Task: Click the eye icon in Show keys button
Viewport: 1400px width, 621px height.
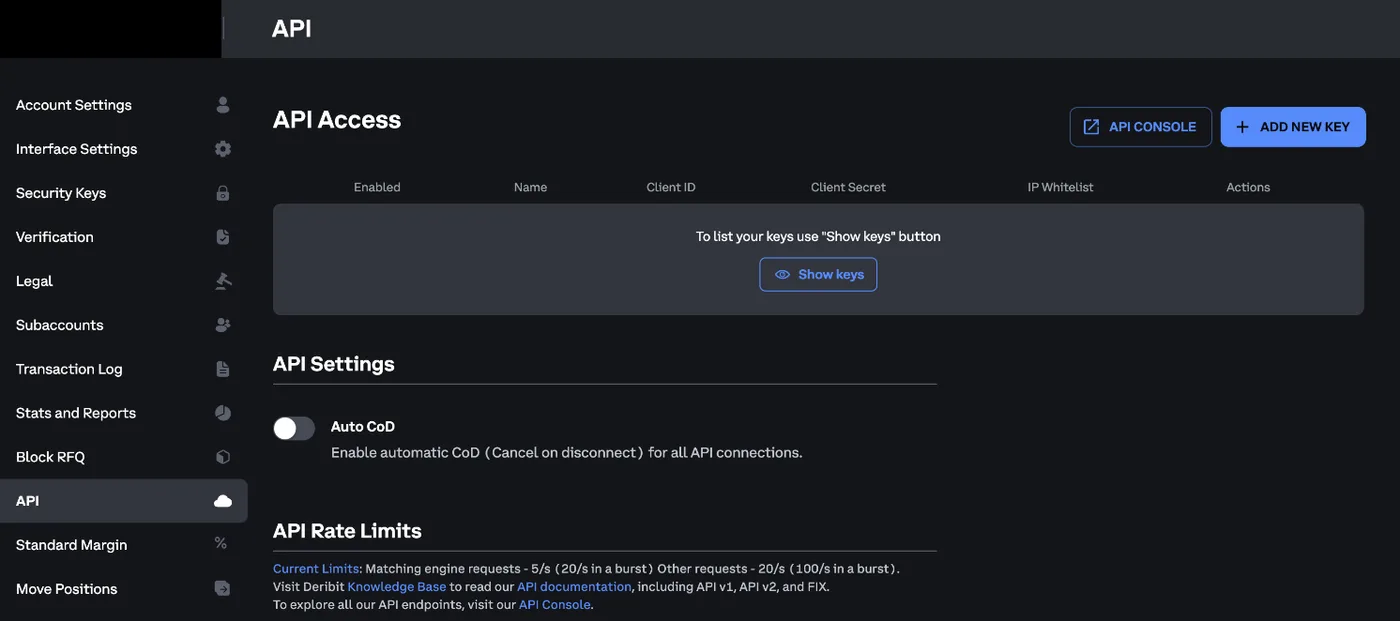Action: (783, 275)
